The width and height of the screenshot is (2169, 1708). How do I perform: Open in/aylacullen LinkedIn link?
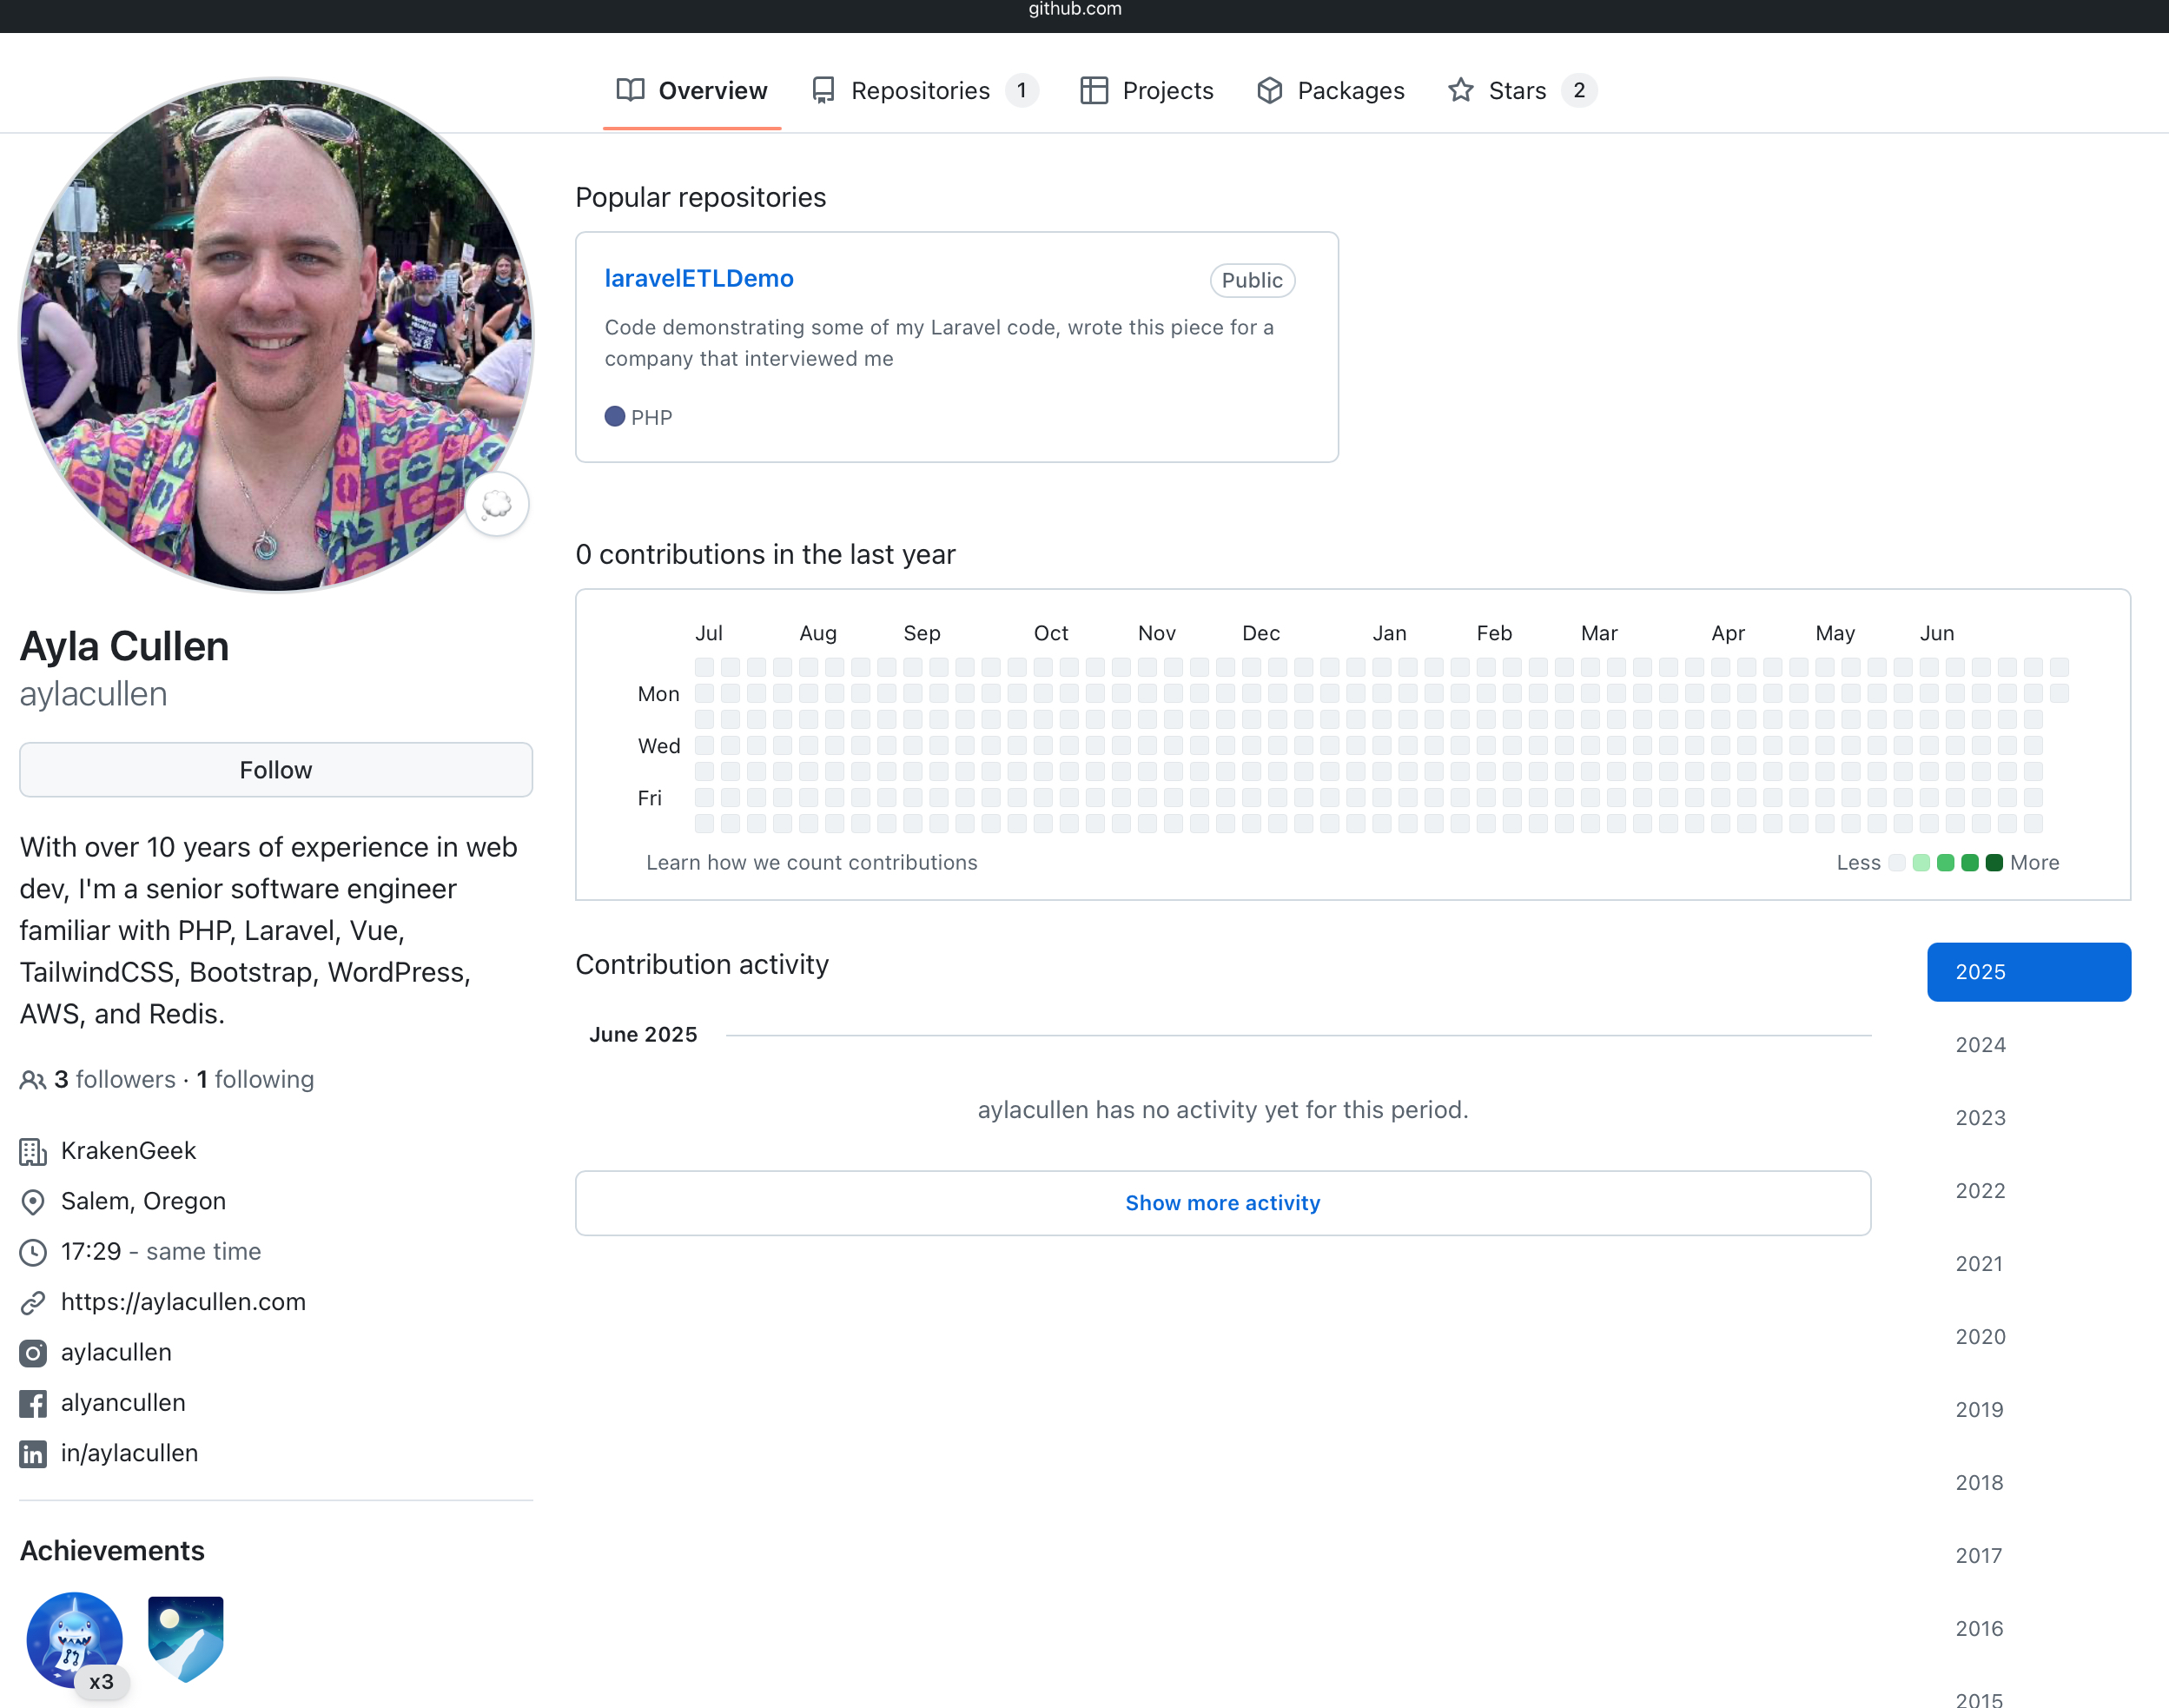pos(129,1453)
